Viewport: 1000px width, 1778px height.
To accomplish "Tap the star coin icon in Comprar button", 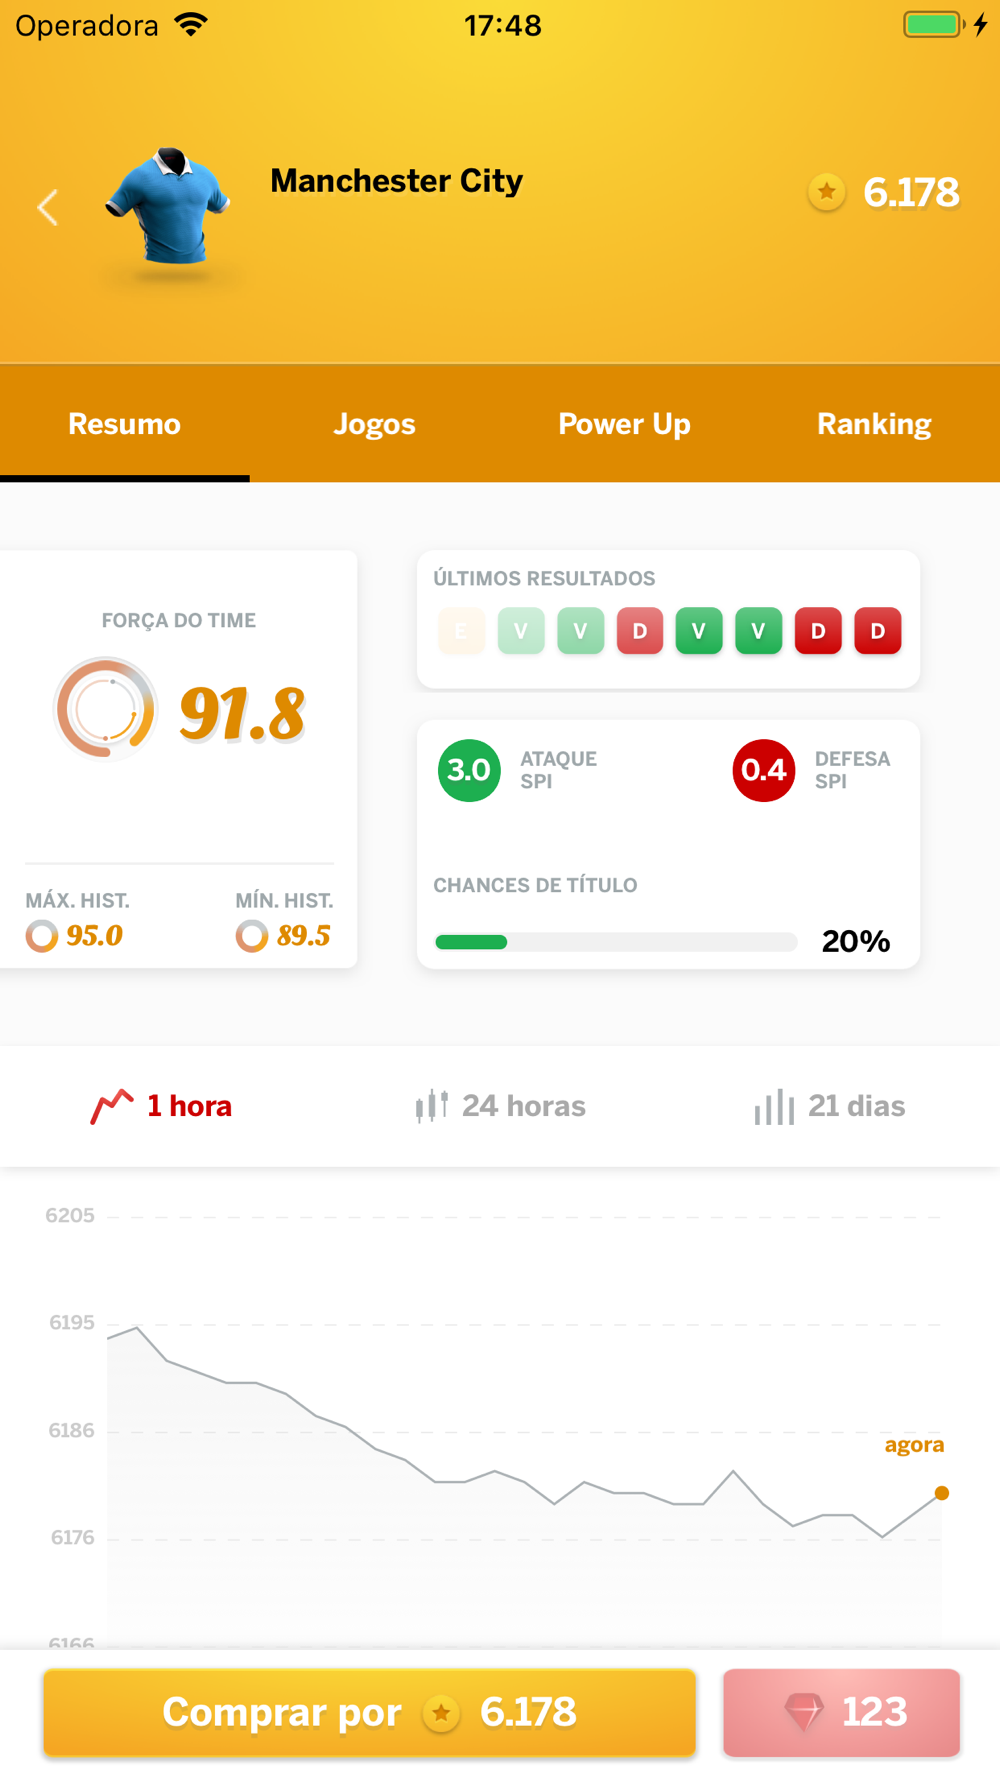I will point(441,1713).
